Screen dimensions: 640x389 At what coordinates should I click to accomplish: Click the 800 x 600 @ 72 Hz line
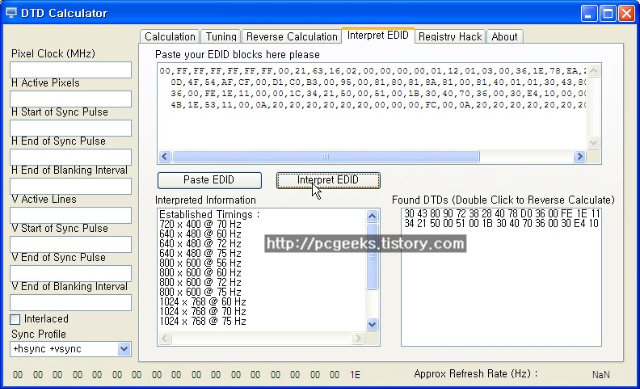pos(200,282)
